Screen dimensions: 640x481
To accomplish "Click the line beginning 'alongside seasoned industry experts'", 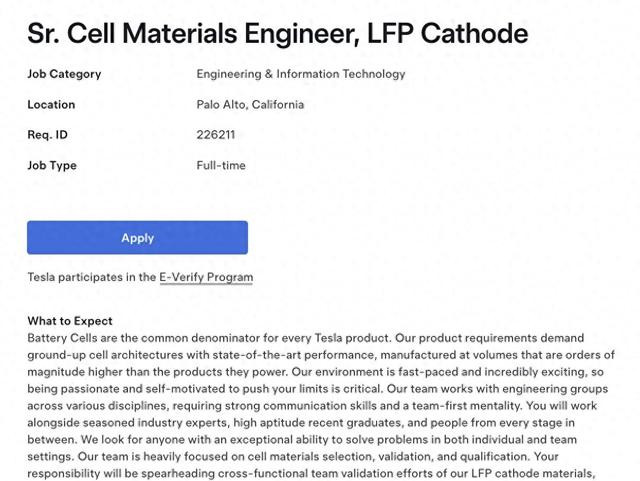I will pyautogui.click(x=301, y=423).
